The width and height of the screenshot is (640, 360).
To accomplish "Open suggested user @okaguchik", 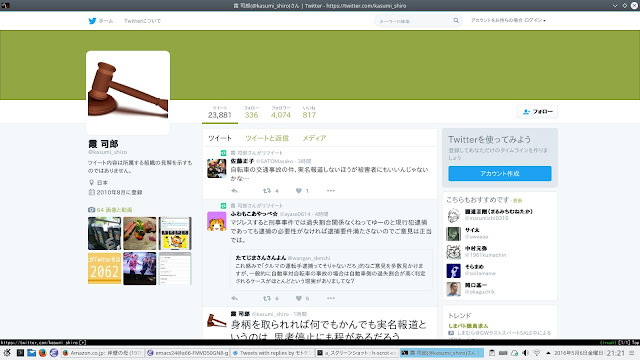I will 480,292.
